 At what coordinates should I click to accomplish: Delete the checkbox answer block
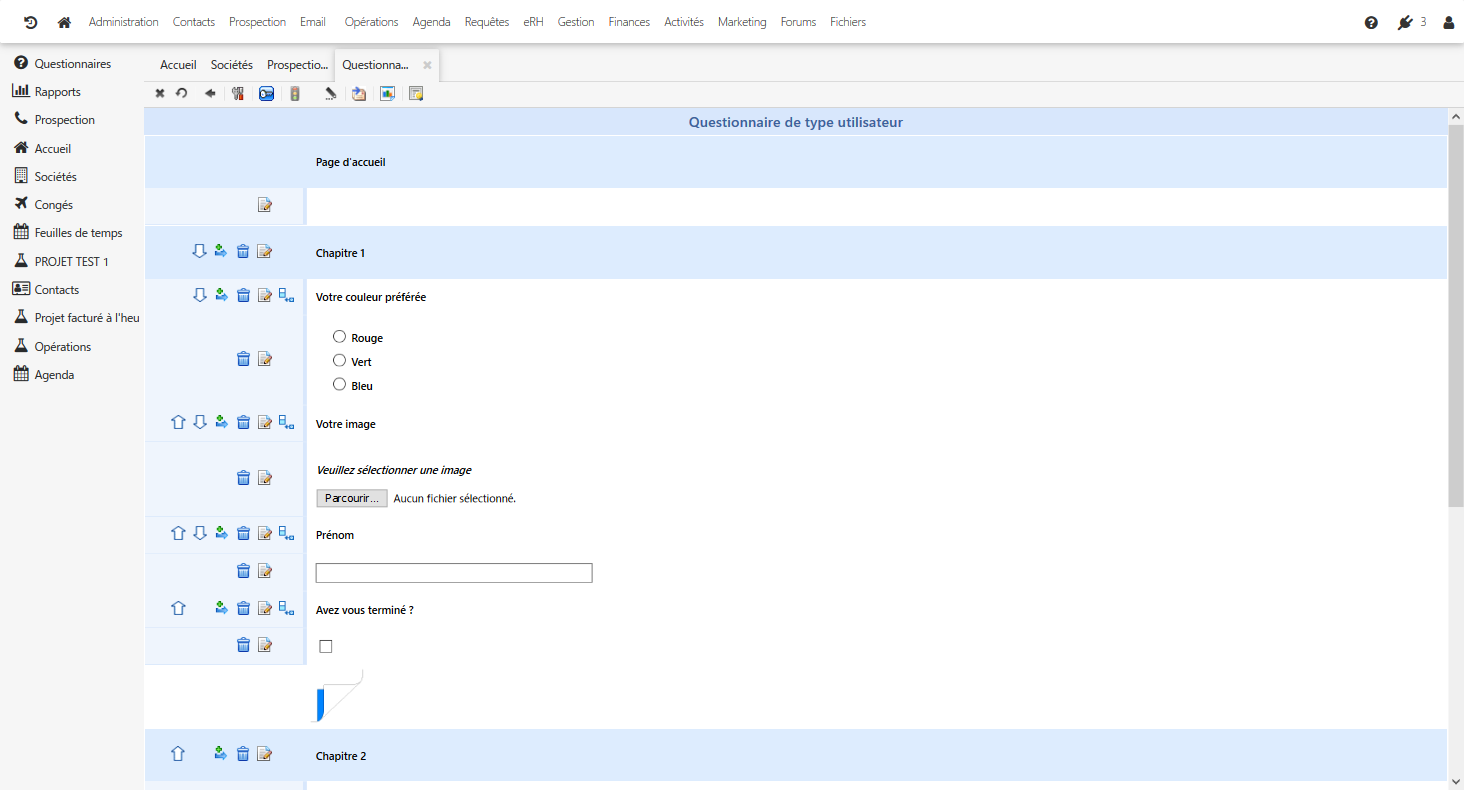click(243, 645)
